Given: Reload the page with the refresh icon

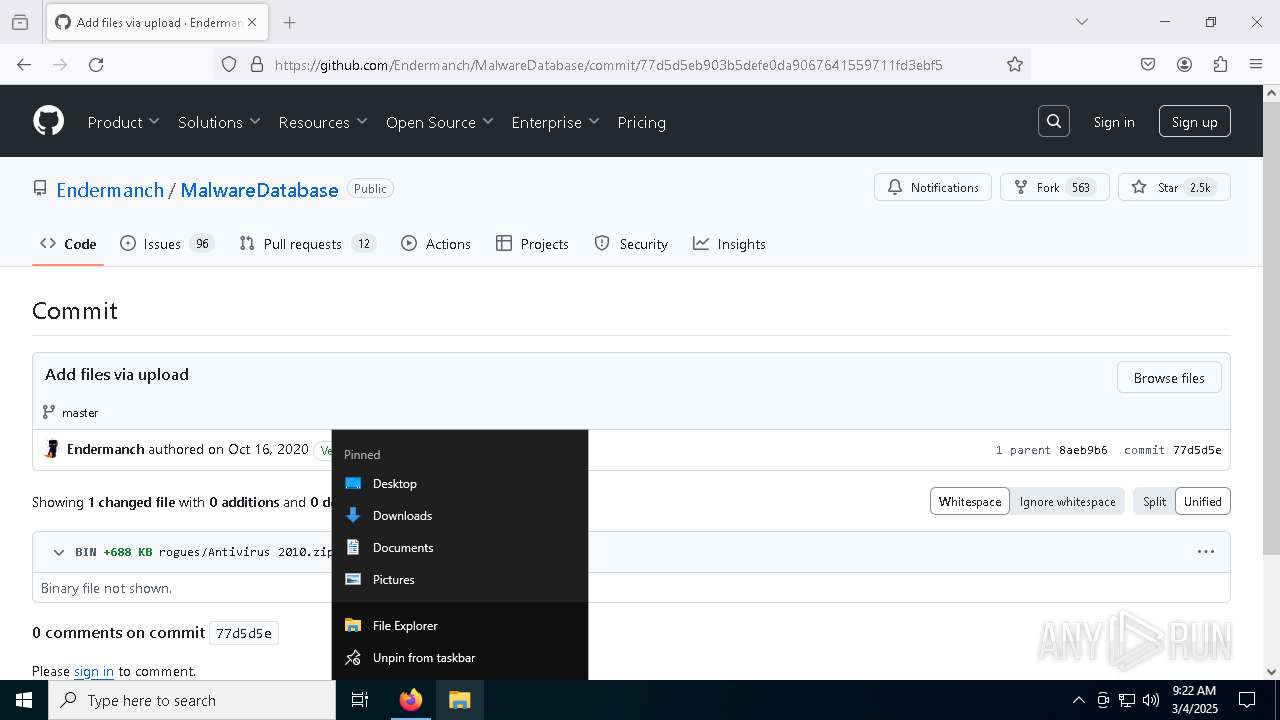Looking at the screenshot, I should tap(96, 64).
